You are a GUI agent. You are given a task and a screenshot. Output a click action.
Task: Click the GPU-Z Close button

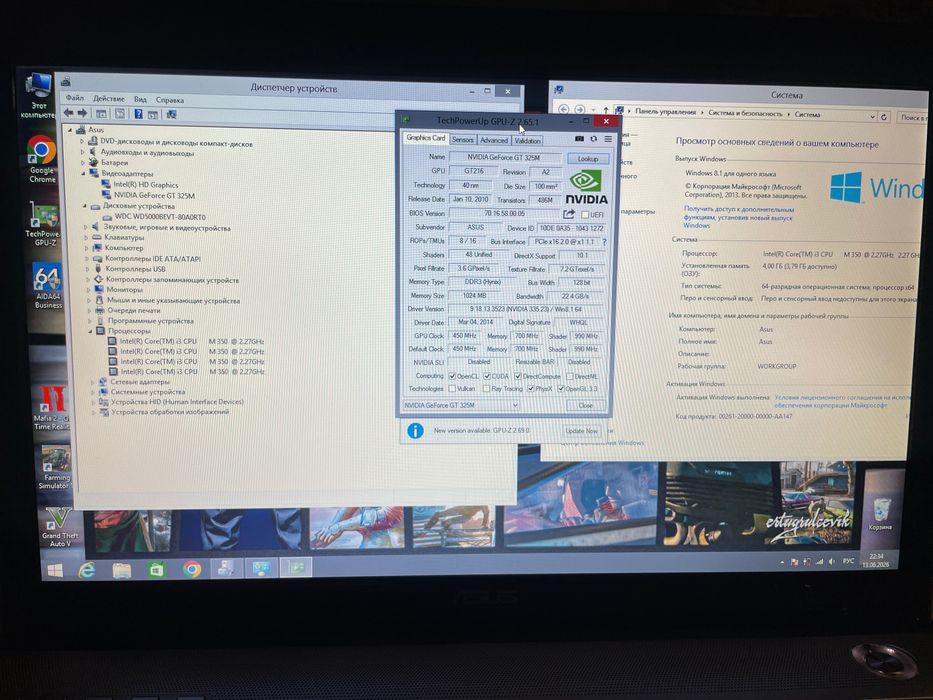coord(586,405)
